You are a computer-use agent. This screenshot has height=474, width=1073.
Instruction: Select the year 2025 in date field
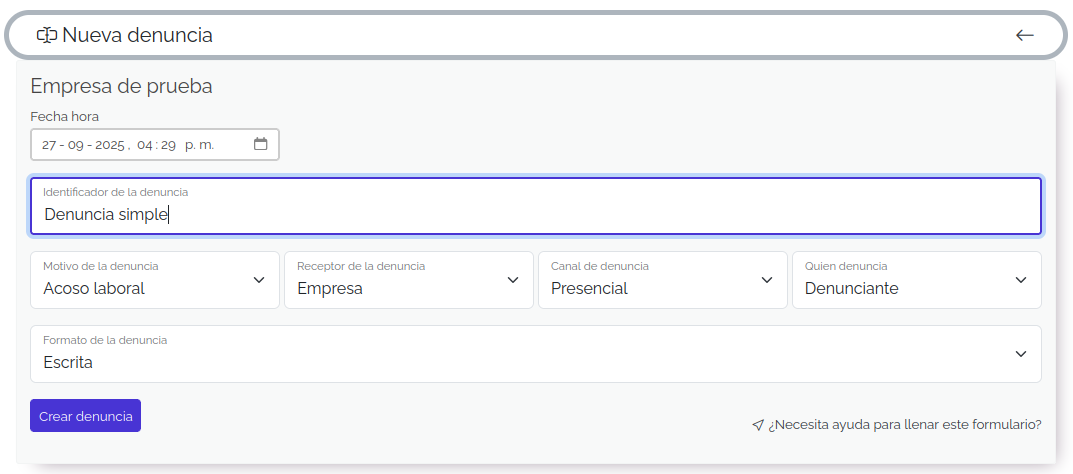point(110,145)
